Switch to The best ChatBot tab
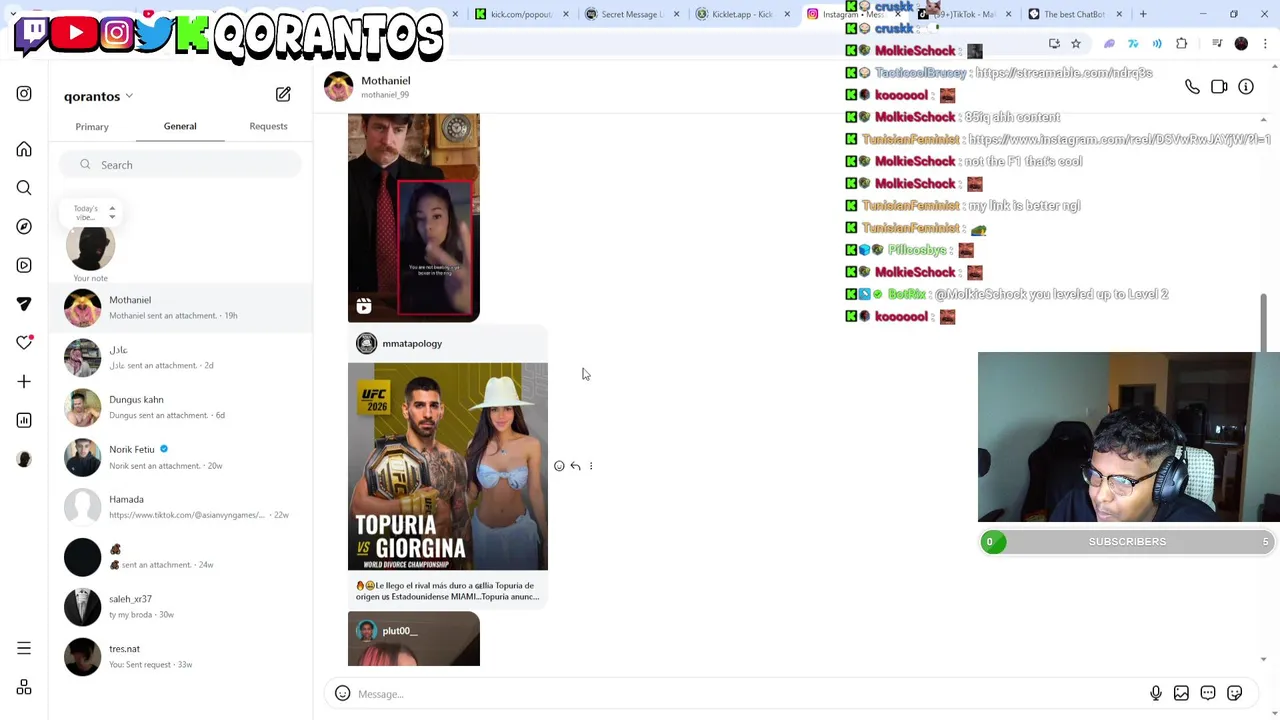Viewport: 1280px width, 720px height. (1074, 14)
